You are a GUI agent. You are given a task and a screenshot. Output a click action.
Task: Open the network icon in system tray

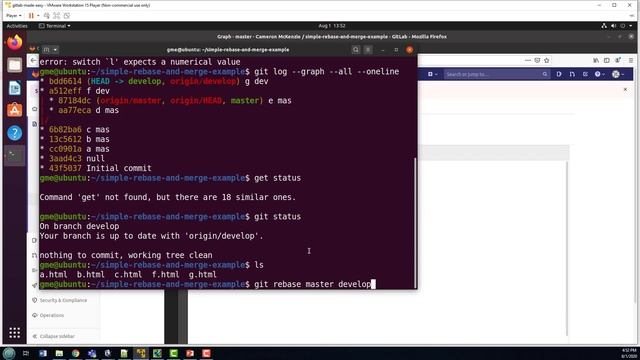click(x=604, y=26)
